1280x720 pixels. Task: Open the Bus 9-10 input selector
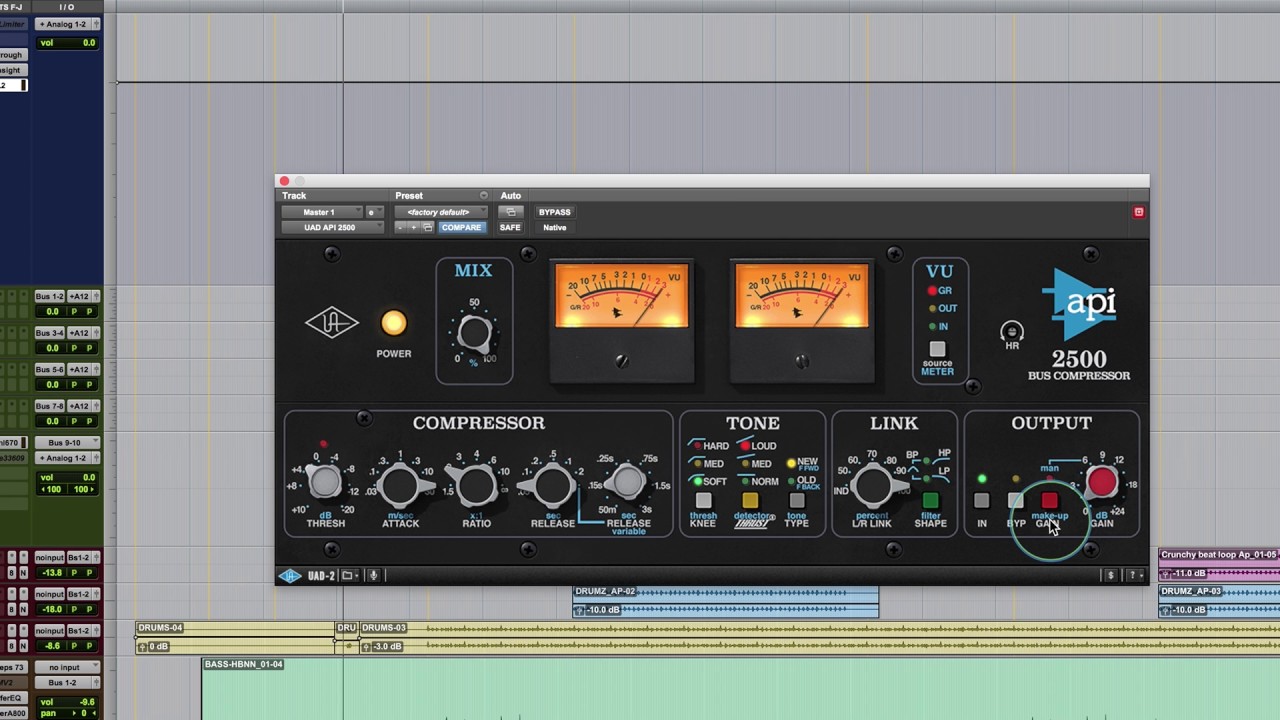pos(66,443)
